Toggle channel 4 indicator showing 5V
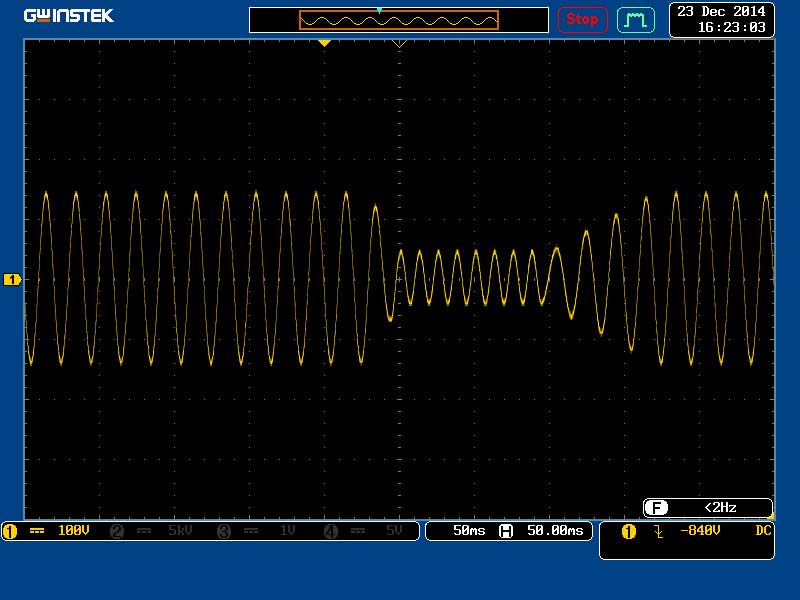 365,531
